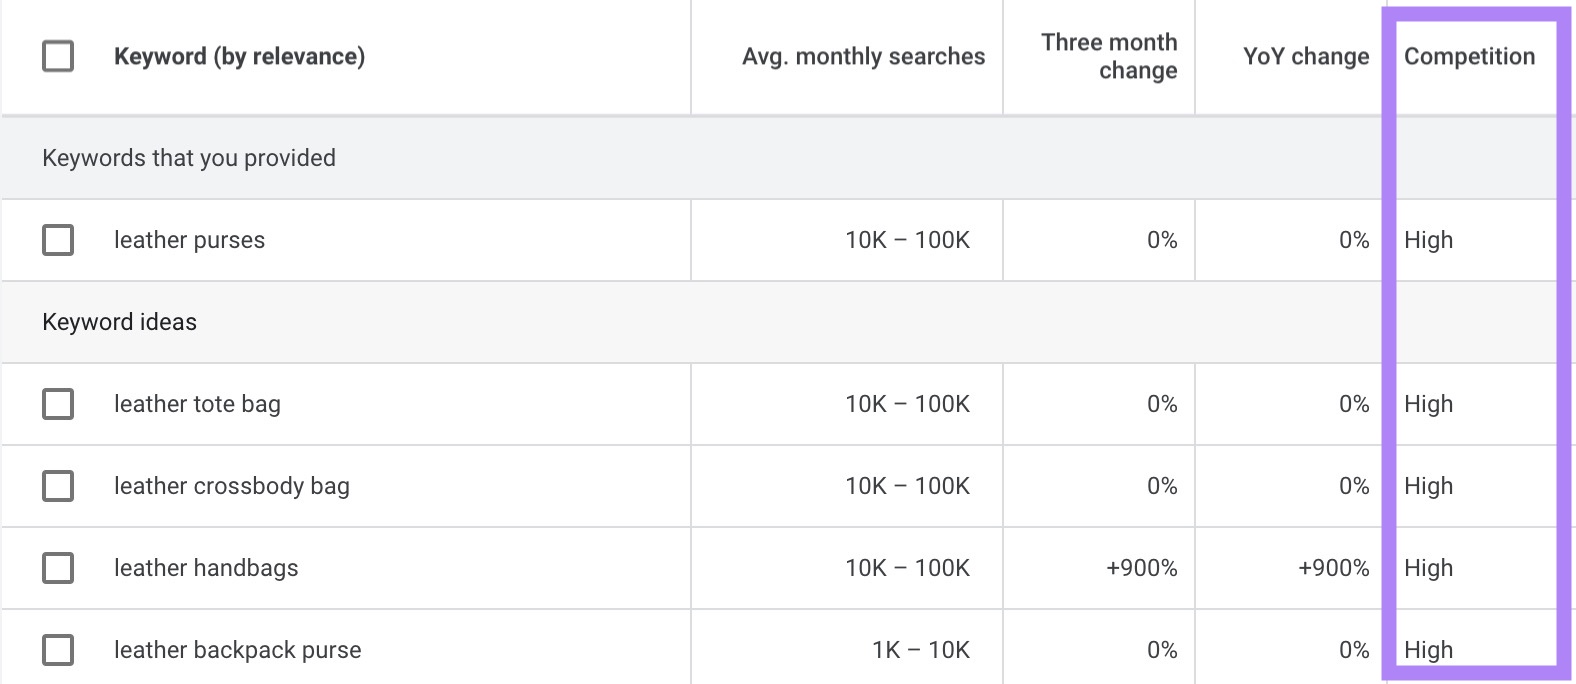Sort by YoY change column header

pos(1305,56)
